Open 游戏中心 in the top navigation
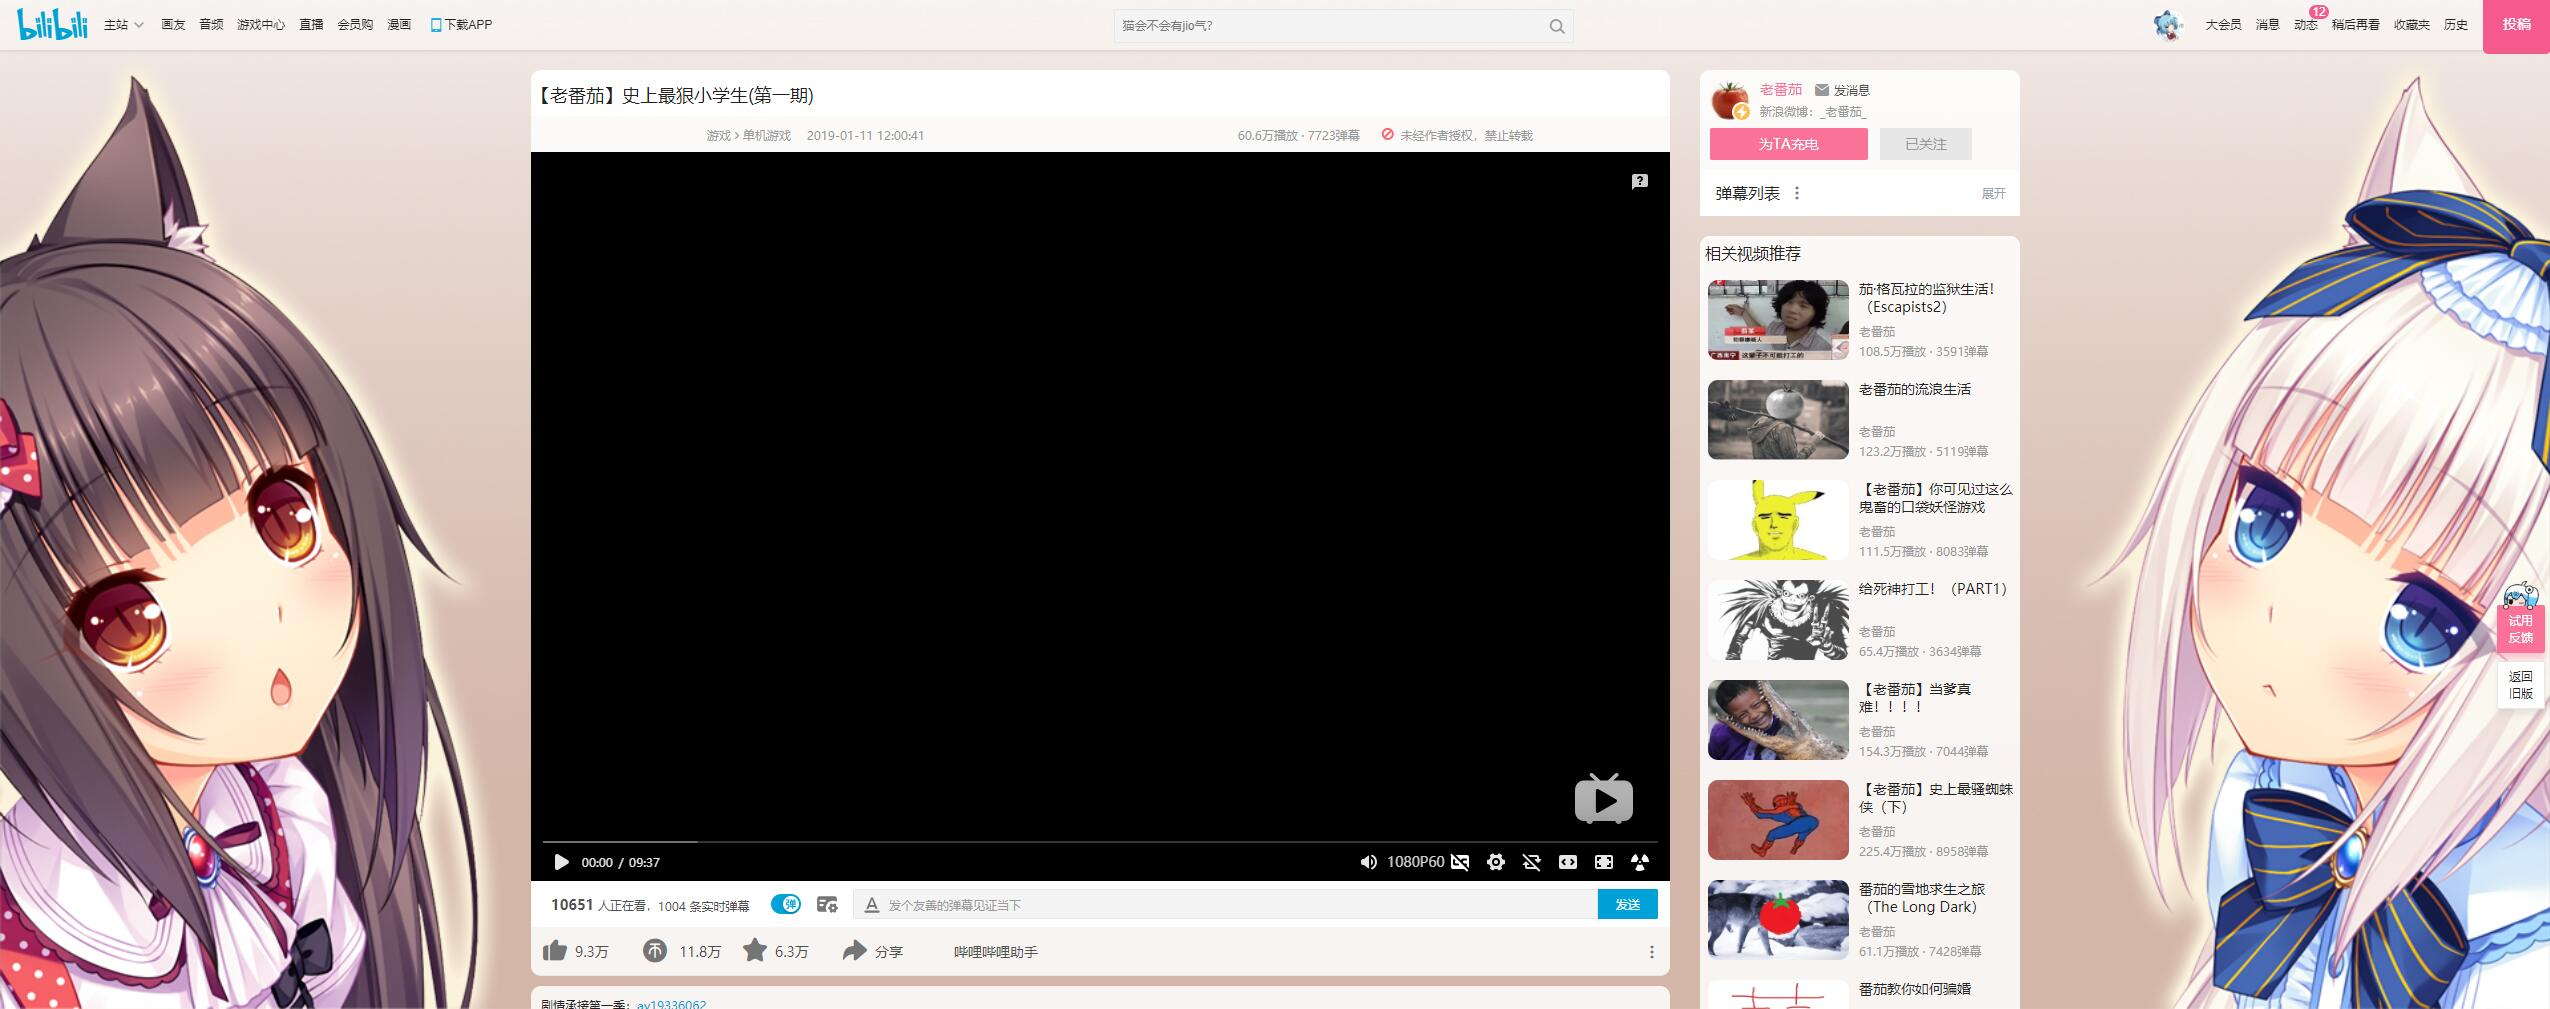 click(261, 25)
